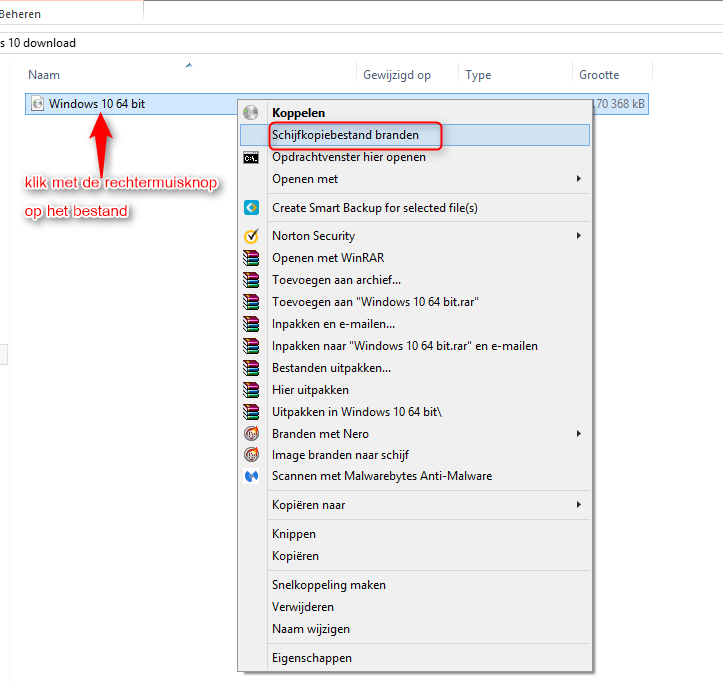
Task: Click the Nero icon beside Branden met Nero
Action: [251, 433]
